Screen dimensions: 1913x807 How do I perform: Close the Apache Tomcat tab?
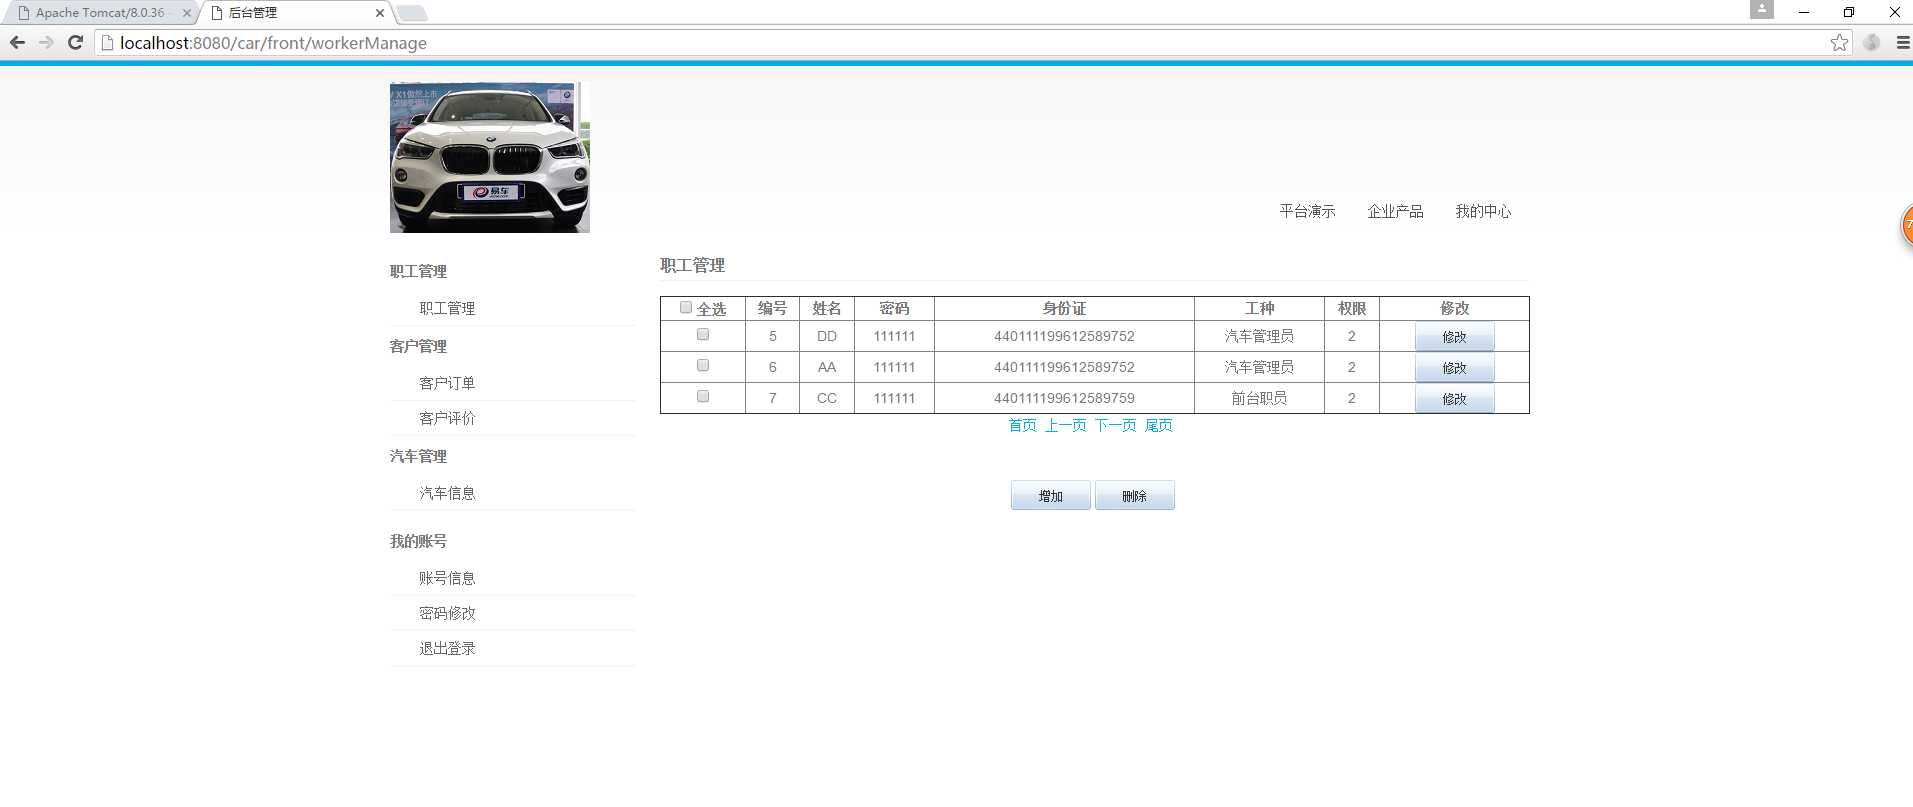pos(186,13)
